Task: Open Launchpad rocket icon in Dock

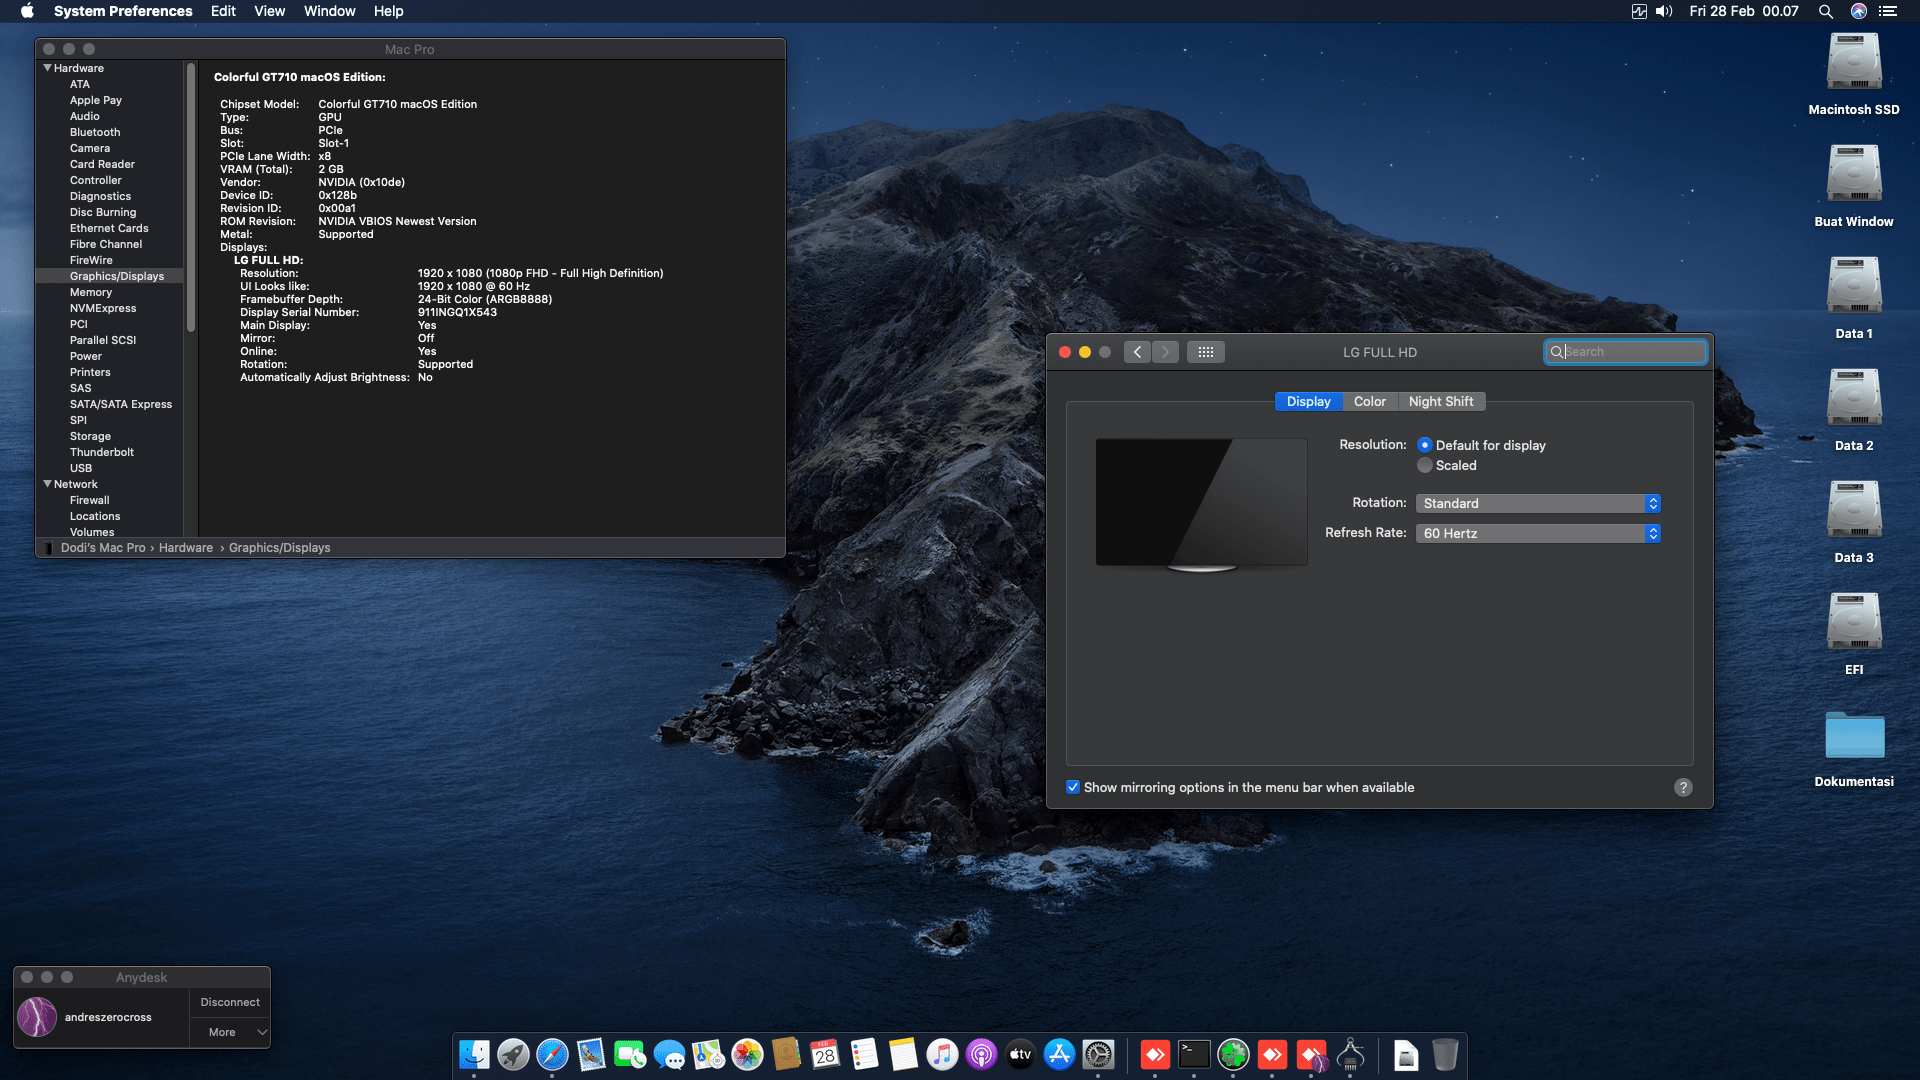Action: click(x=513, y=1054)
